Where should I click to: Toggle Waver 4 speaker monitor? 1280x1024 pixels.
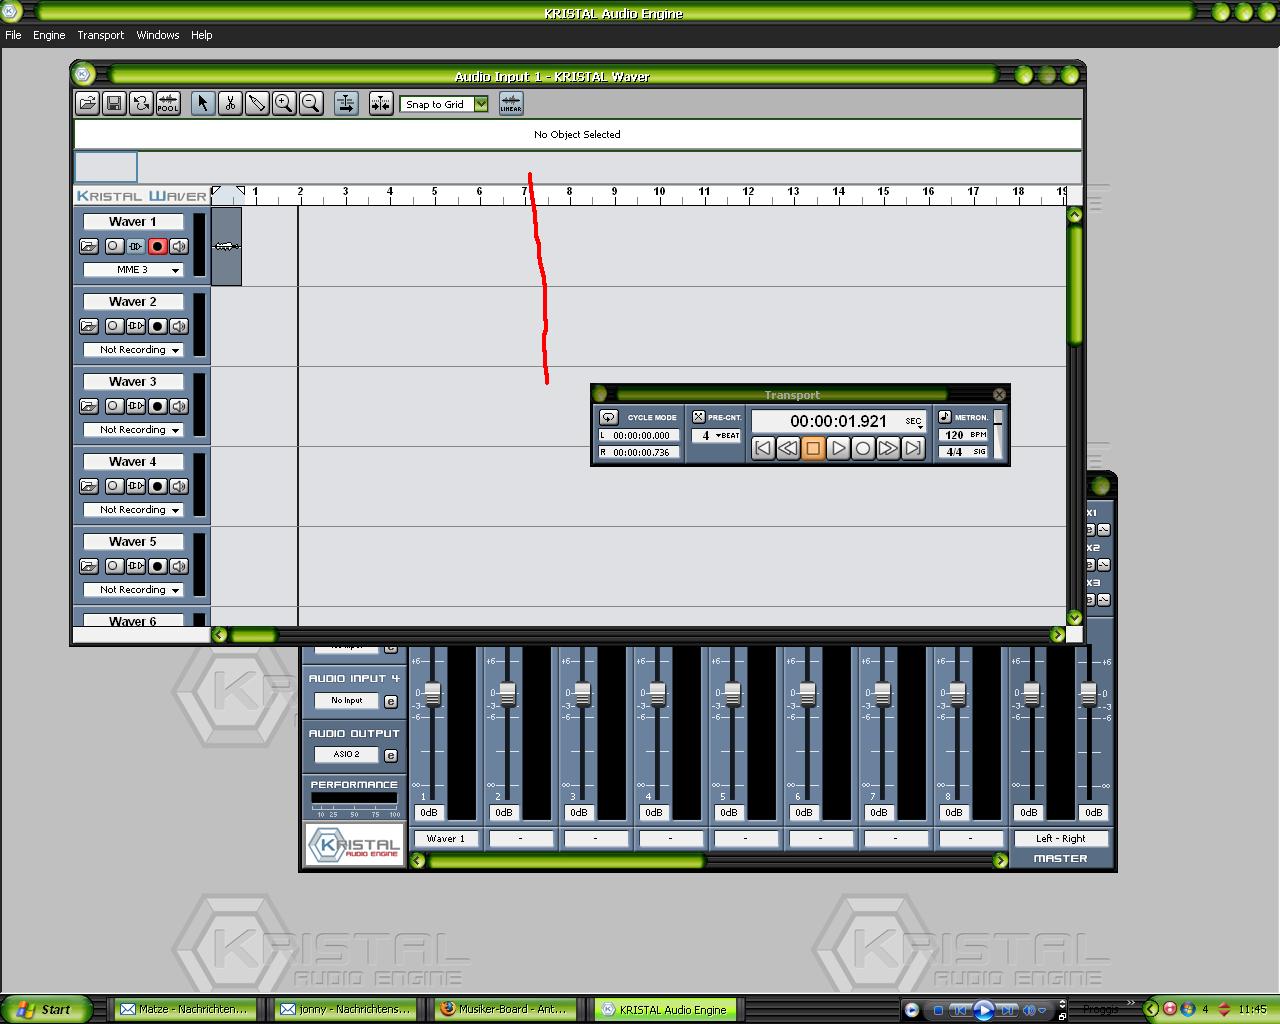(179, 486)
